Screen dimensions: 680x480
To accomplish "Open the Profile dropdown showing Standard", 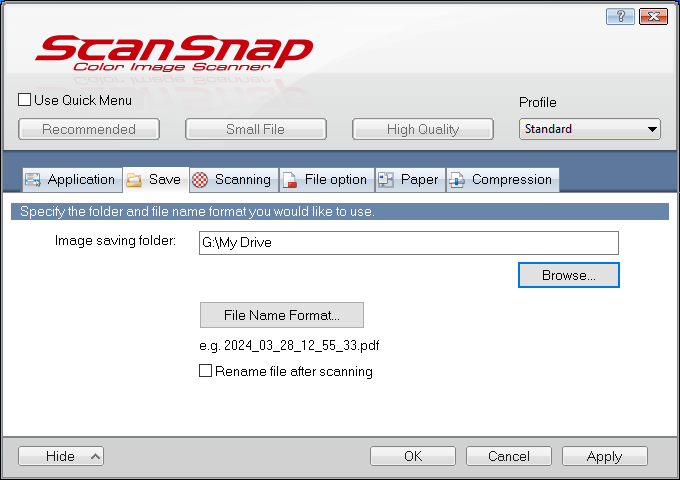I will 589,129.
